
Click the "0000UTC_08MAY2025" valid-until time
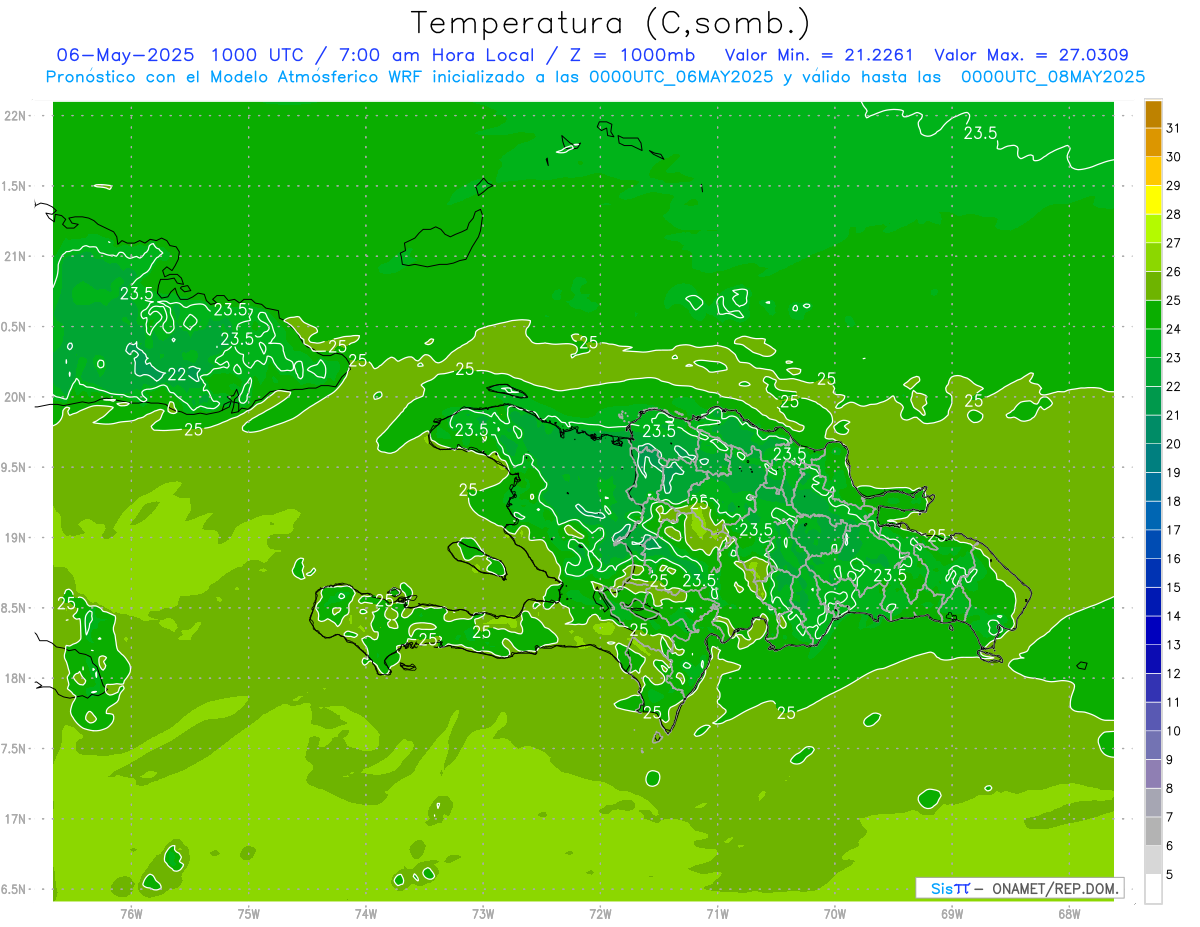(x=1053, y=77)
